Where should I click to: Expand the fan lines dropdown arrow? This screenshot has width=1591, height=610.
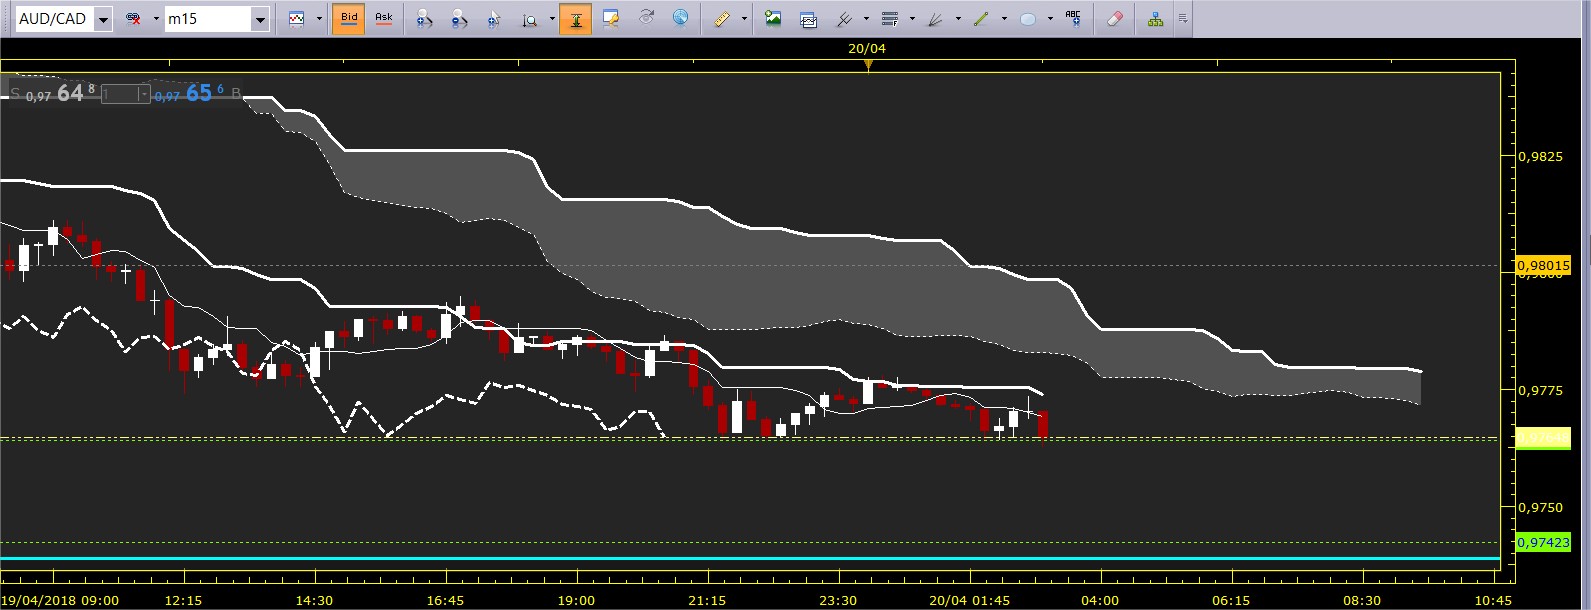pyautogui.click(x=958, y=19)
